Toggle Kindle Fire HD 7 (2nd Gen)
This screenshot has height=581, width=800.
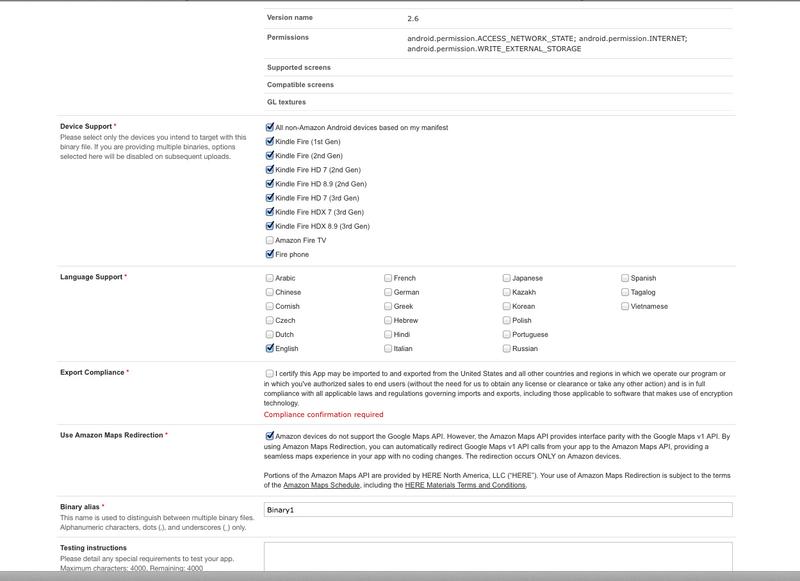(270, 169)
